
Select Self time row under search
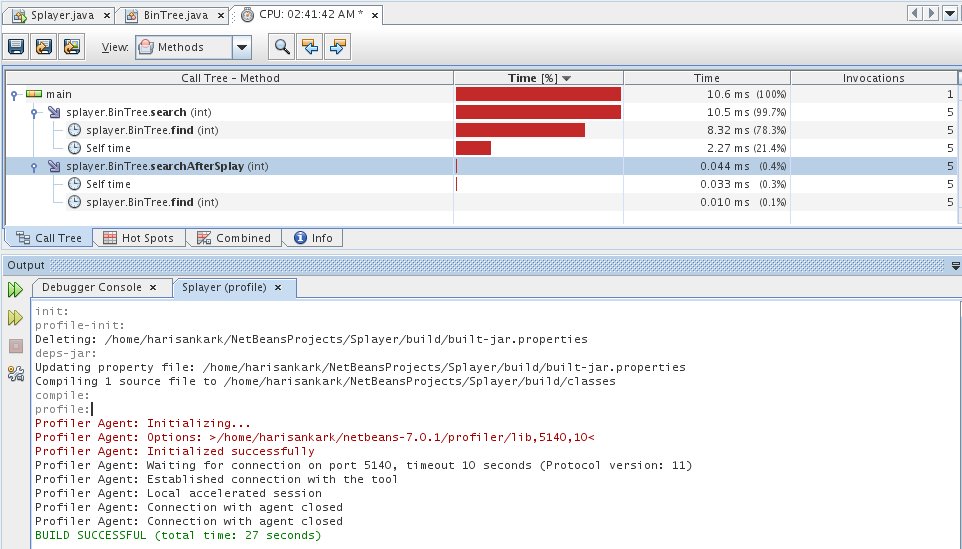point(482,148)
